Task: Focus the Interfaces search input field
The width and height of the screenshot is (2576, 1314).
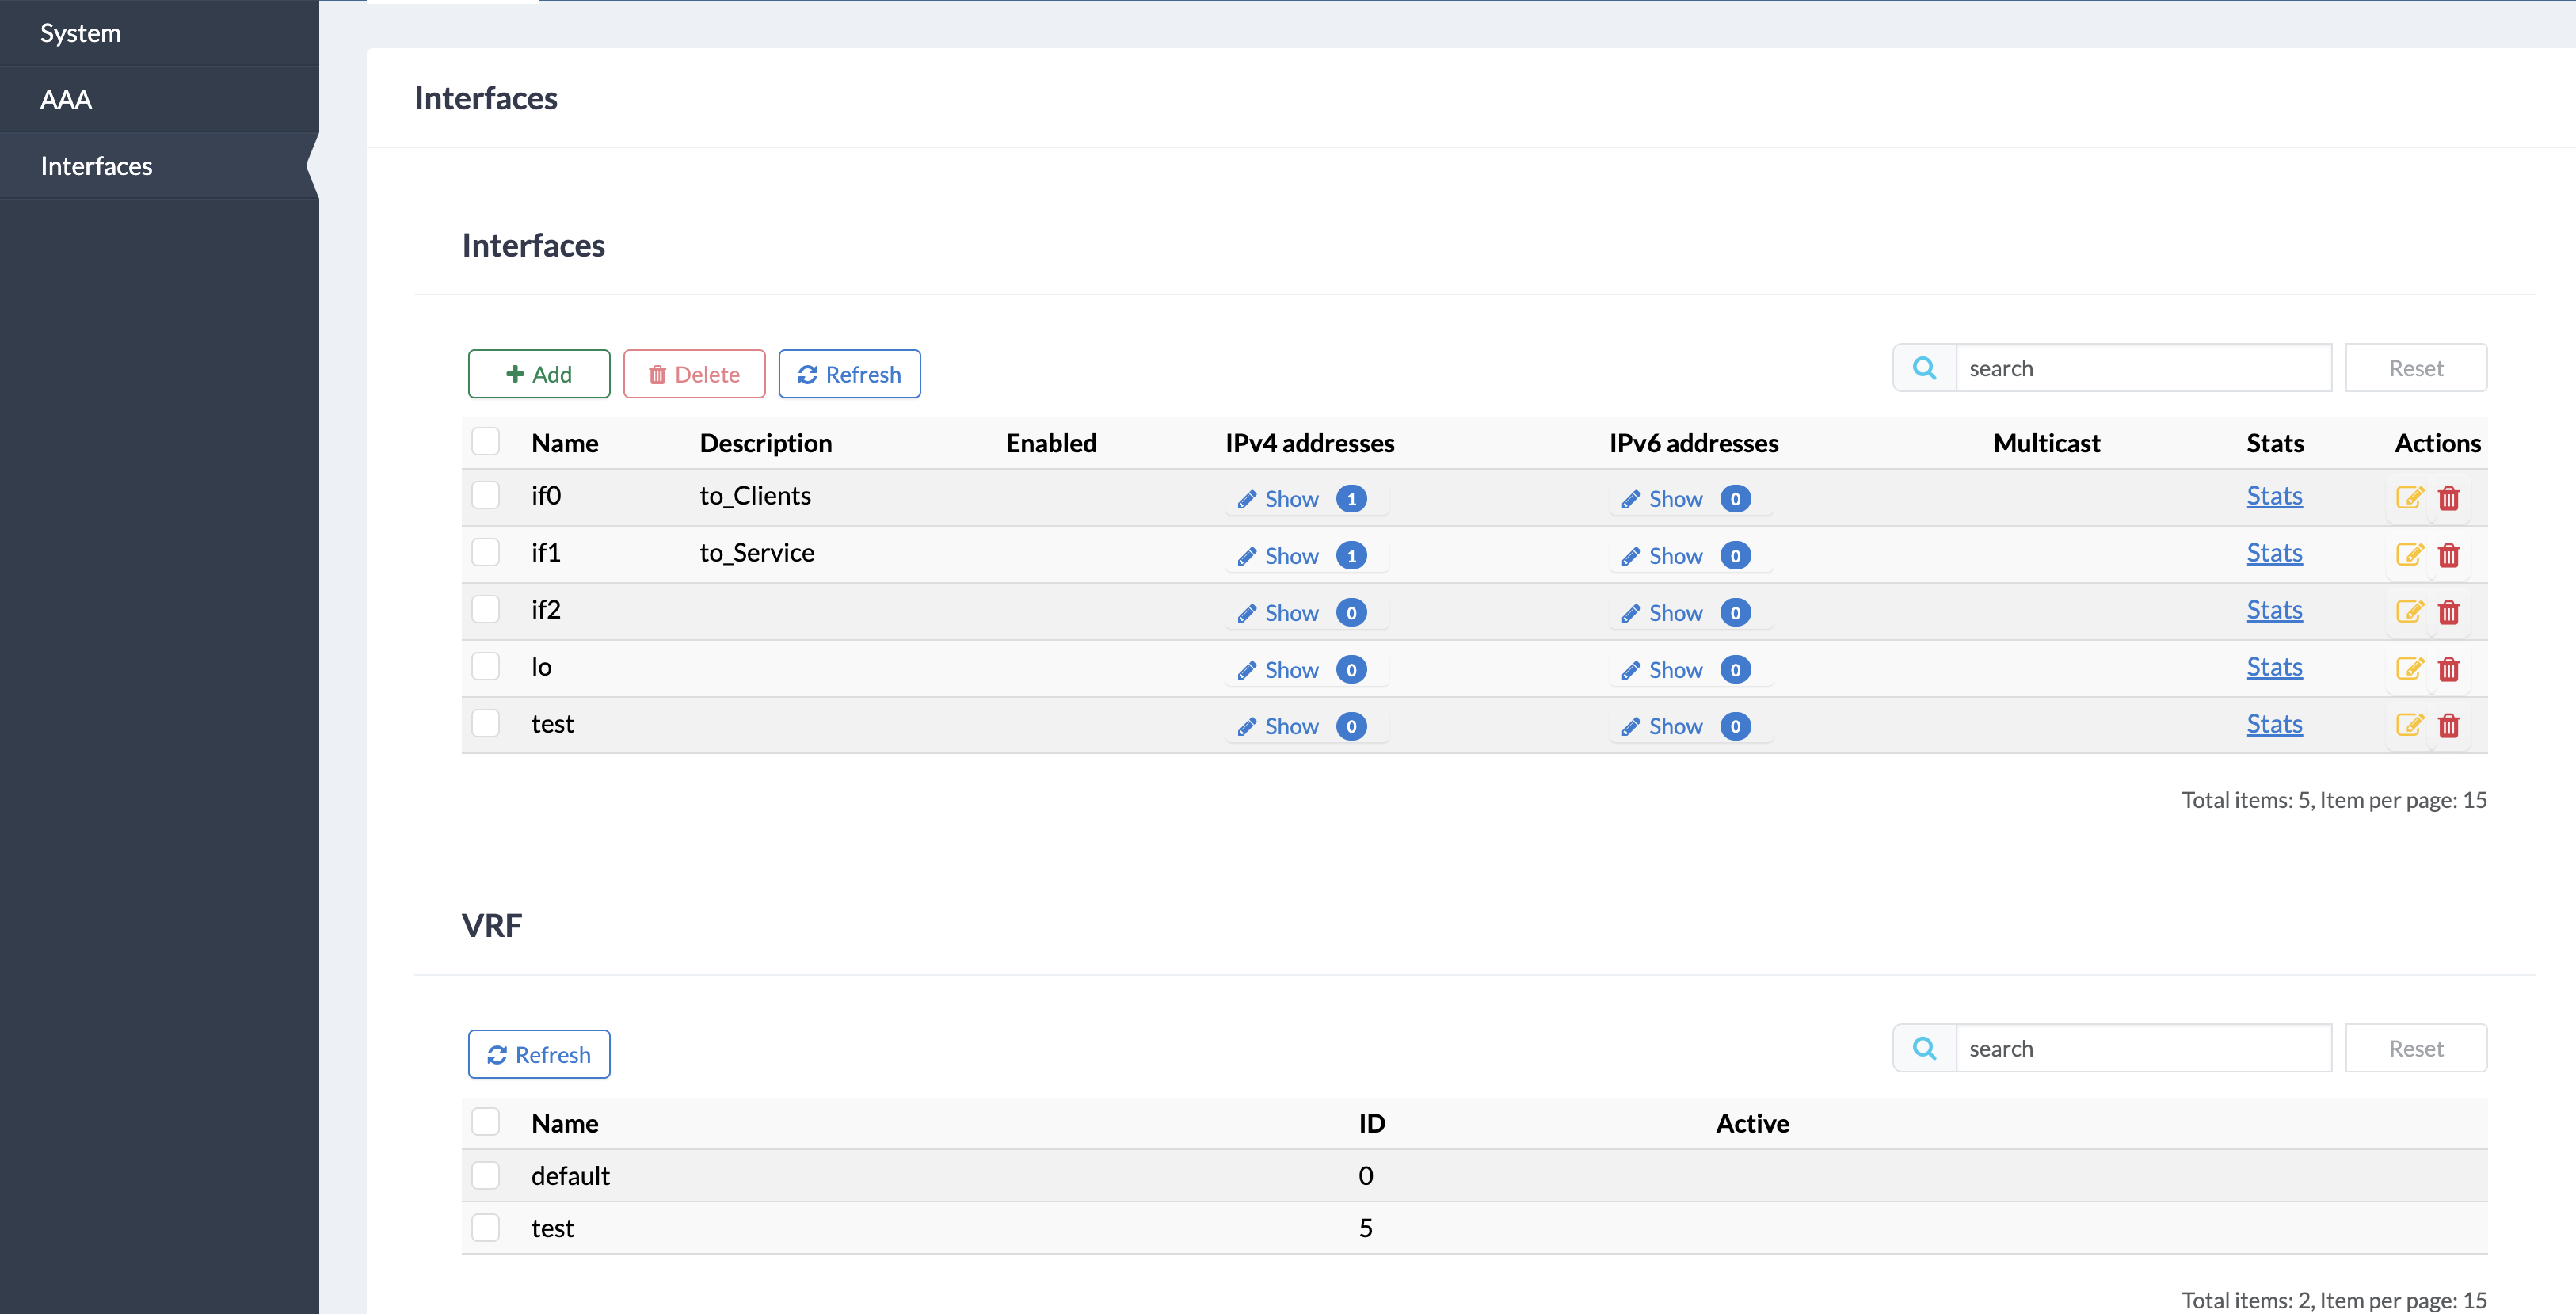Action: pos(2142,368)
